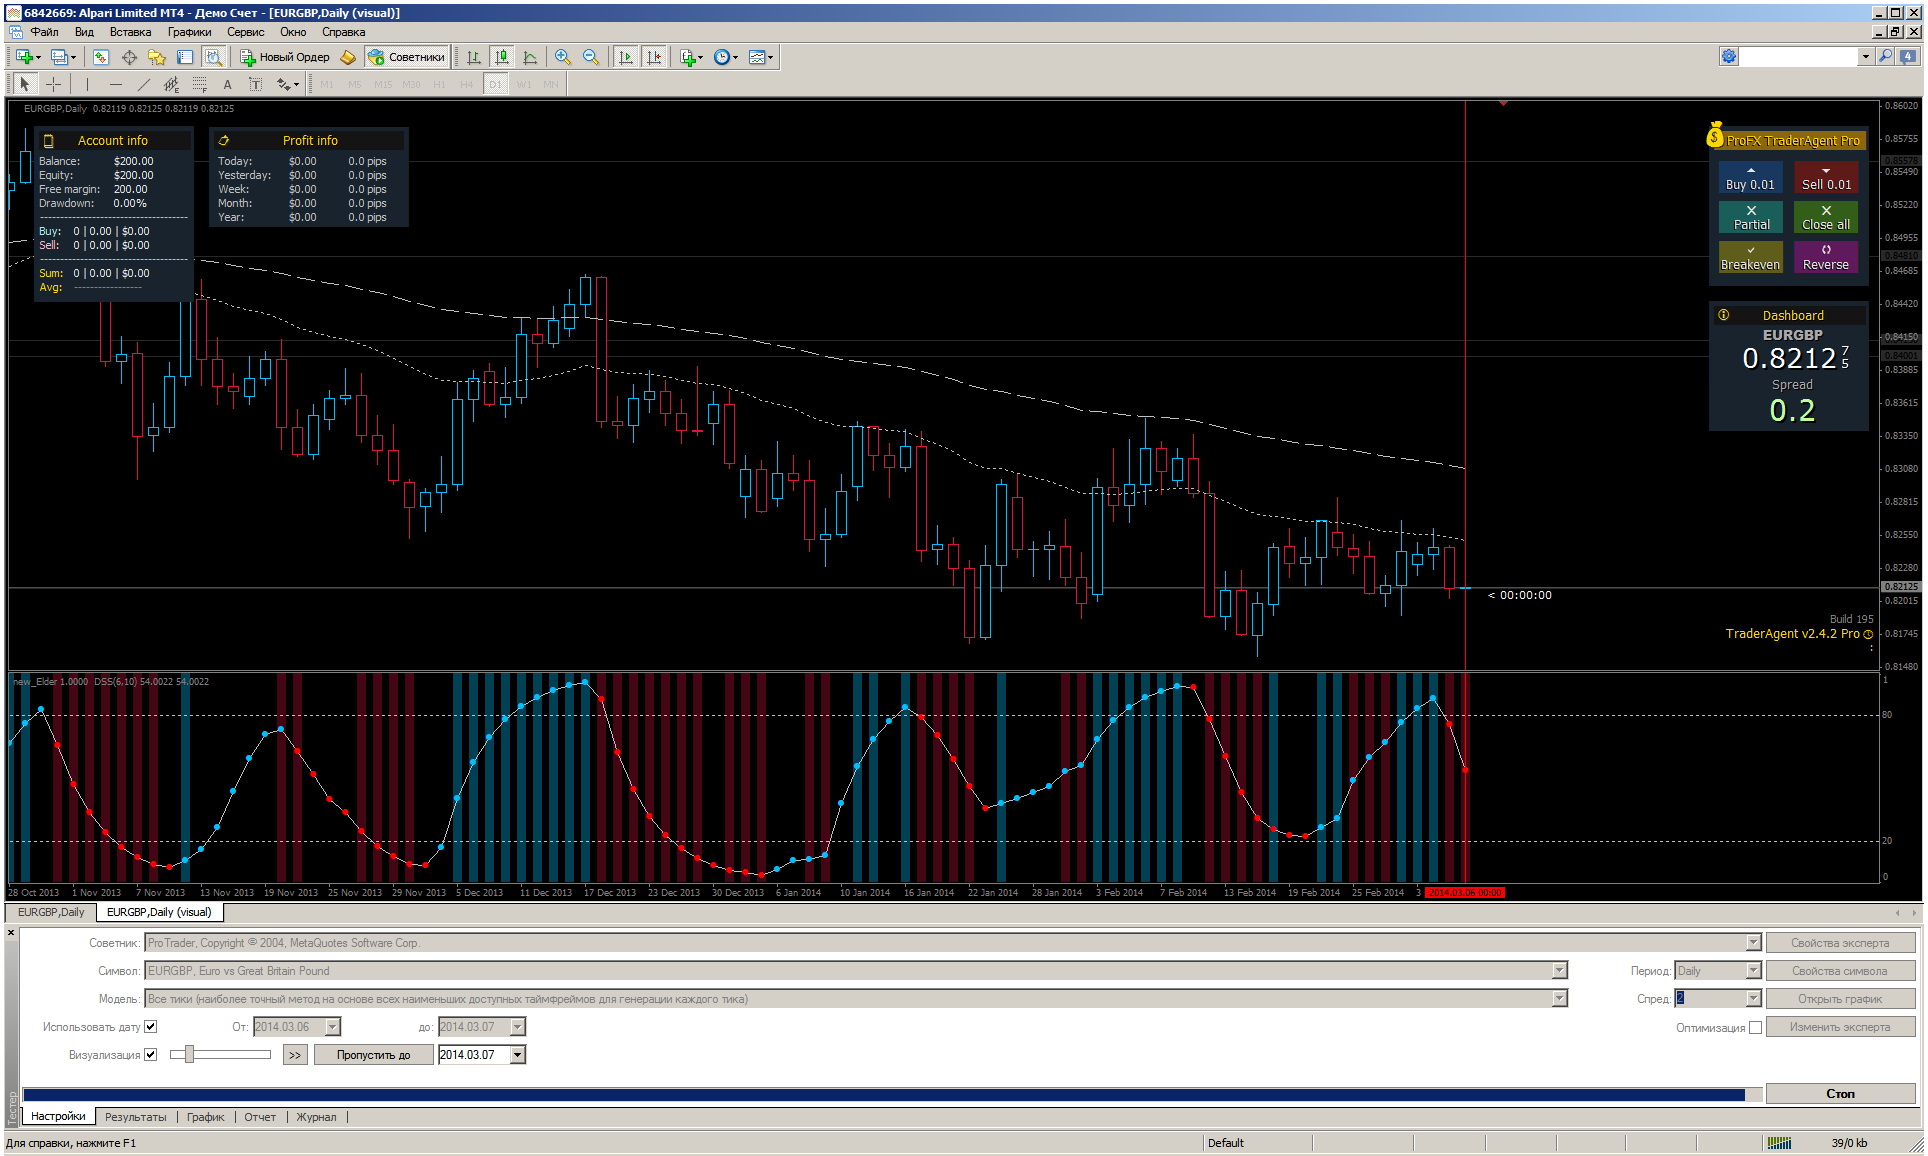The height and width of the screenshot is (1156, 1928).
Task: Click the New Chart toolbar icon
Action: click(x=24, y=57)
